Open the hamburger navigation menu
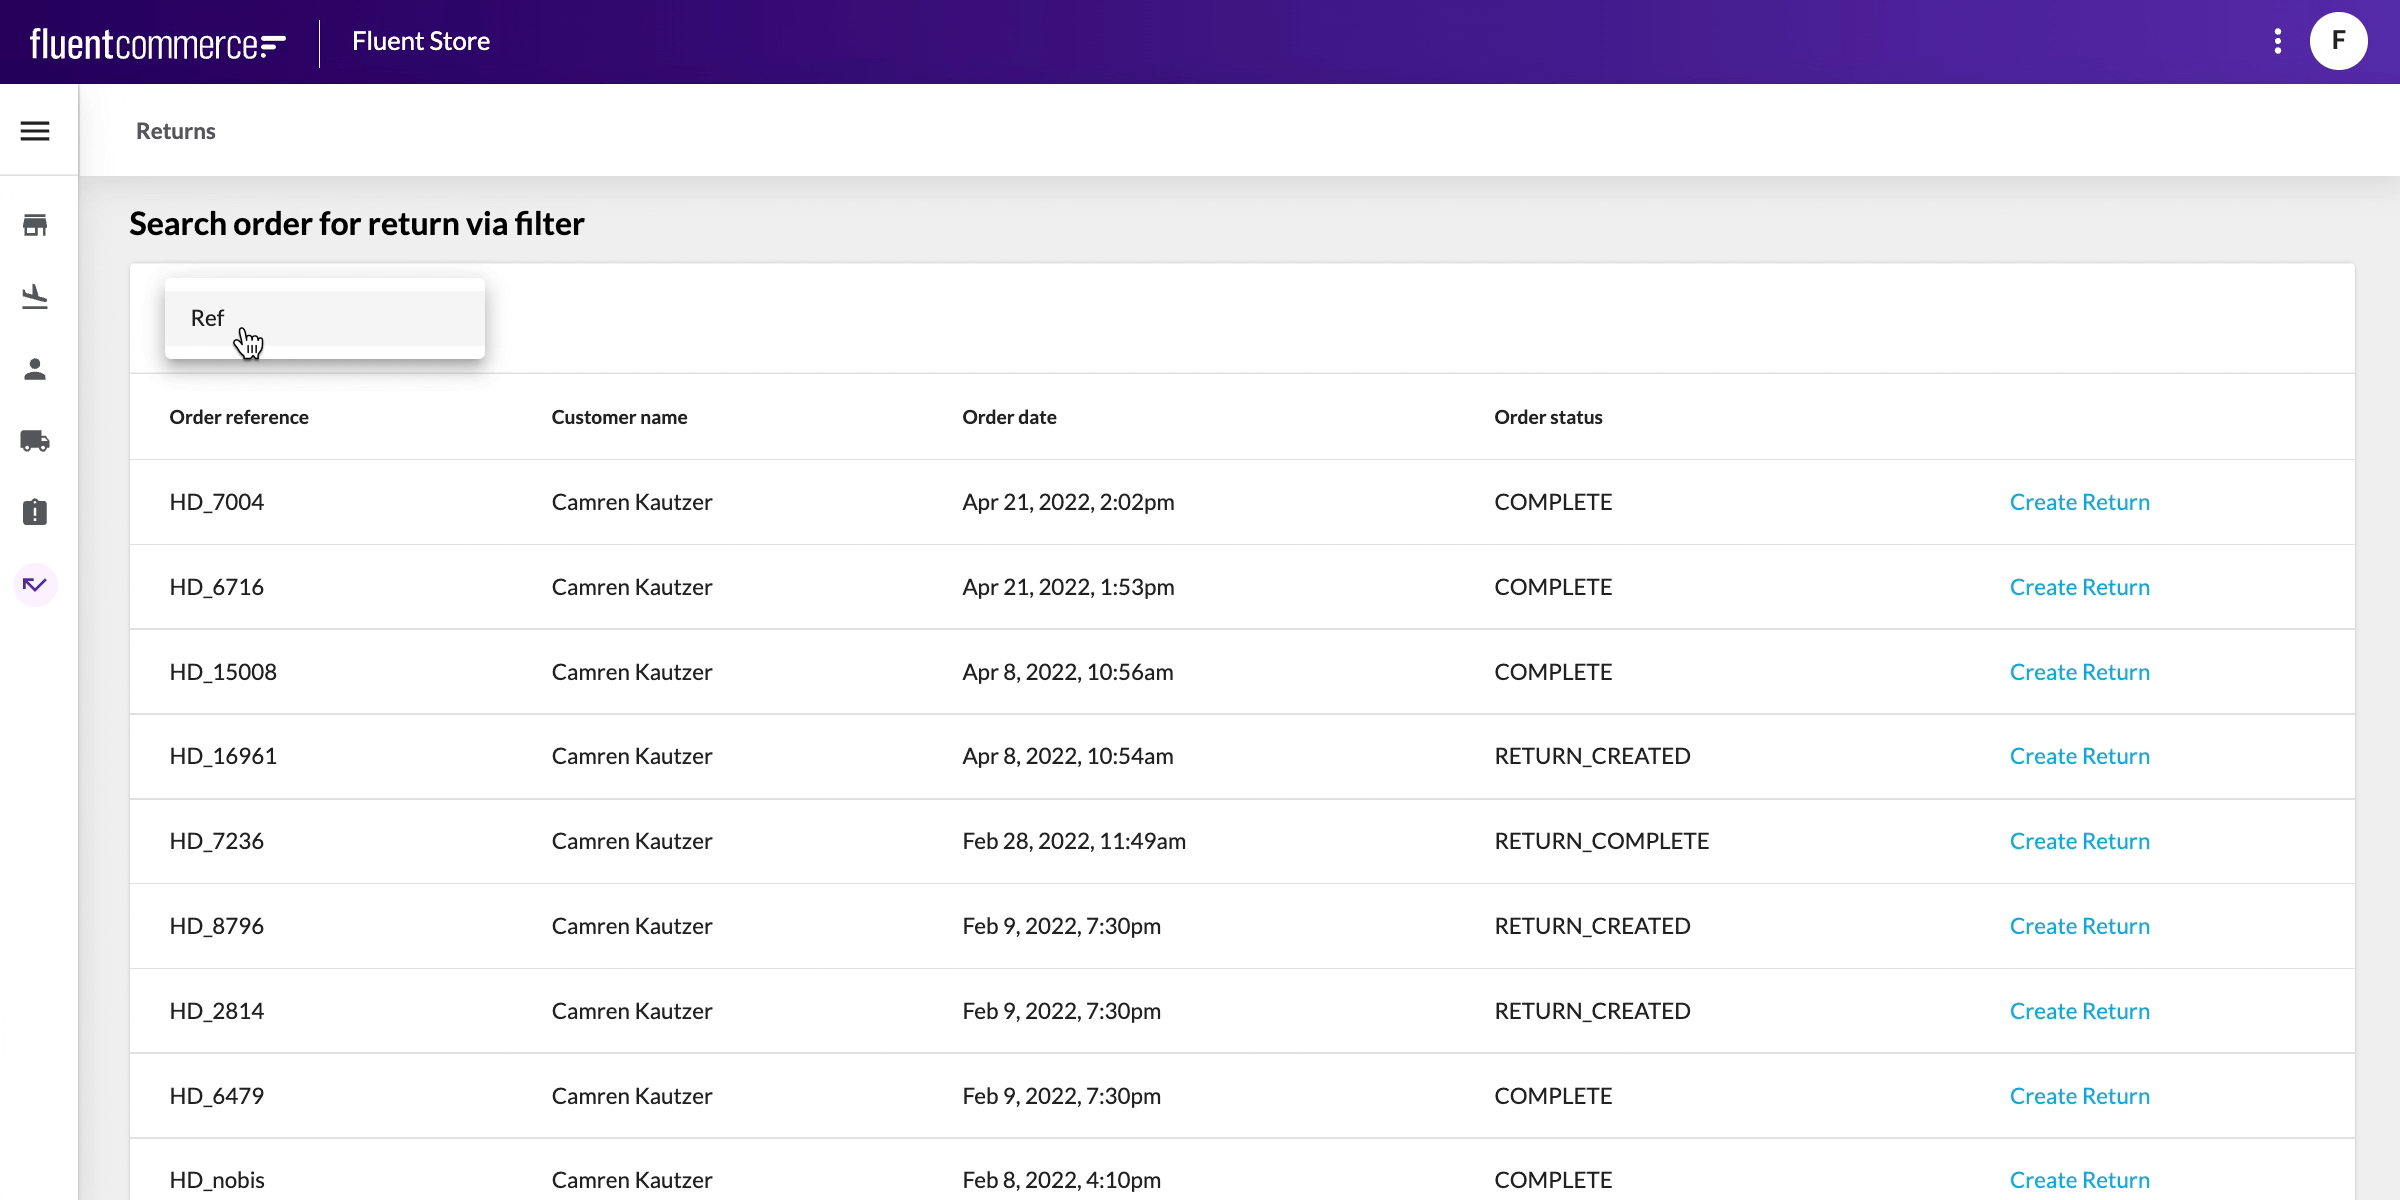Viewport: 2400px width, 1200px height. pos(35,131)
